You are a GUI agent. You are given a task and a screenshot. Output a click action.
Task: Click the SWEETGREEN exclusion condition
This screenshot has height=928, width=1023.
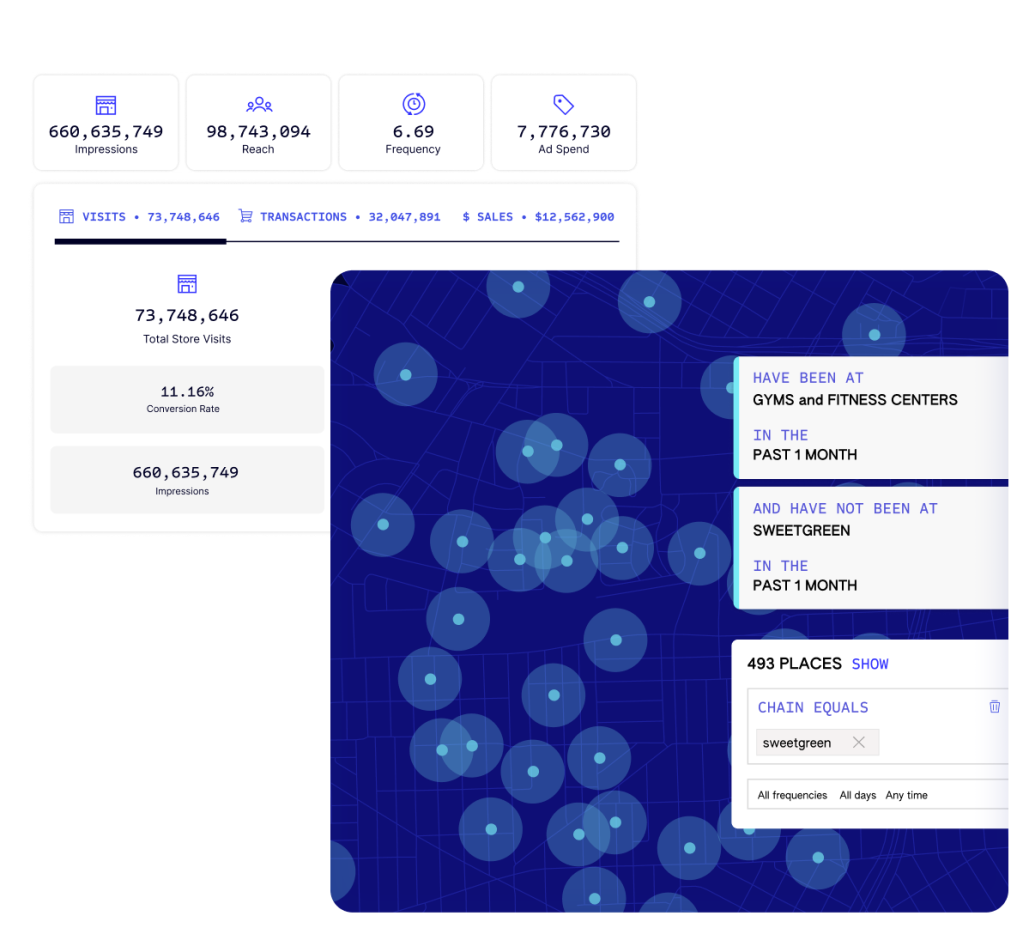tap(801, 531)
